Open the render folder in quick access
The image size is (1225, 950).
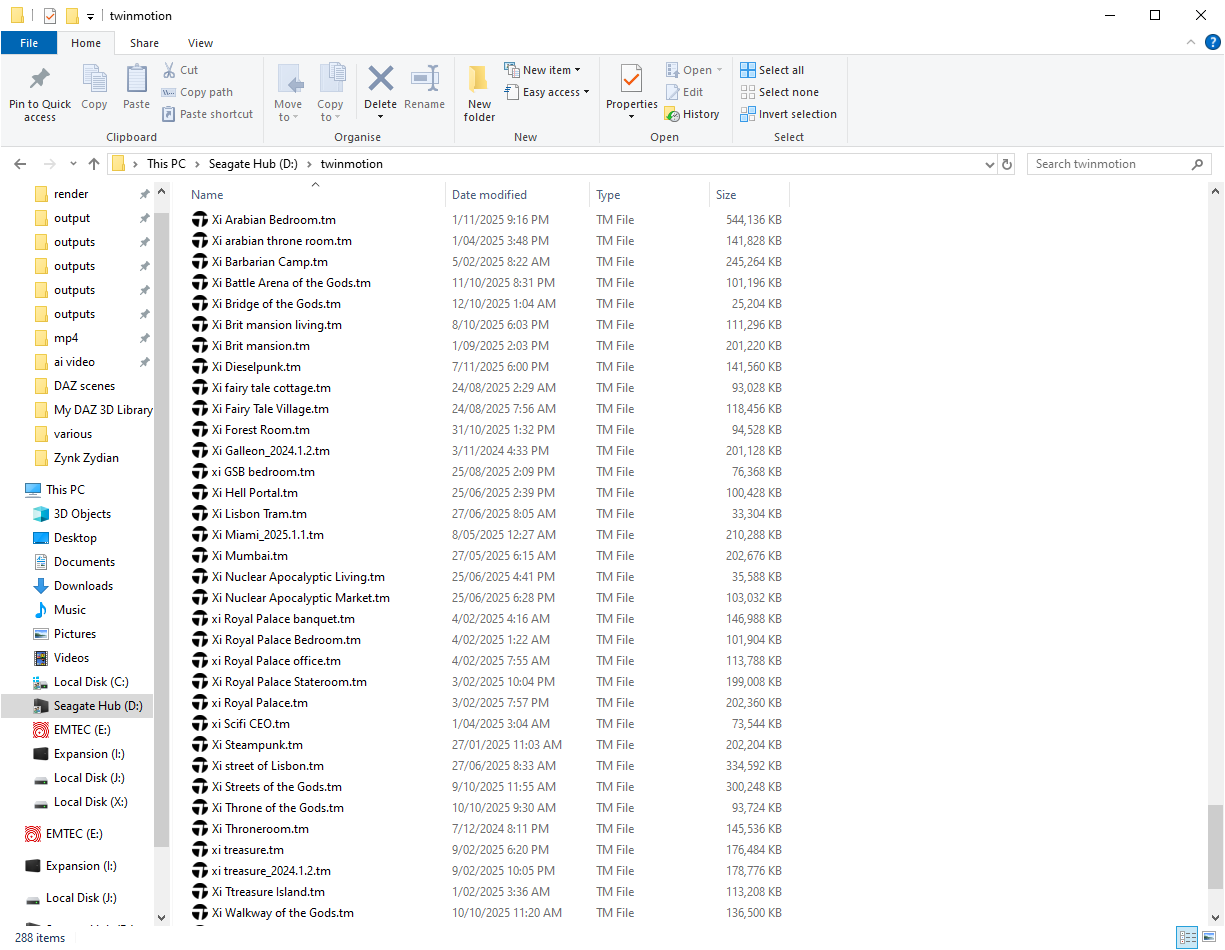(x=71, y=194)
